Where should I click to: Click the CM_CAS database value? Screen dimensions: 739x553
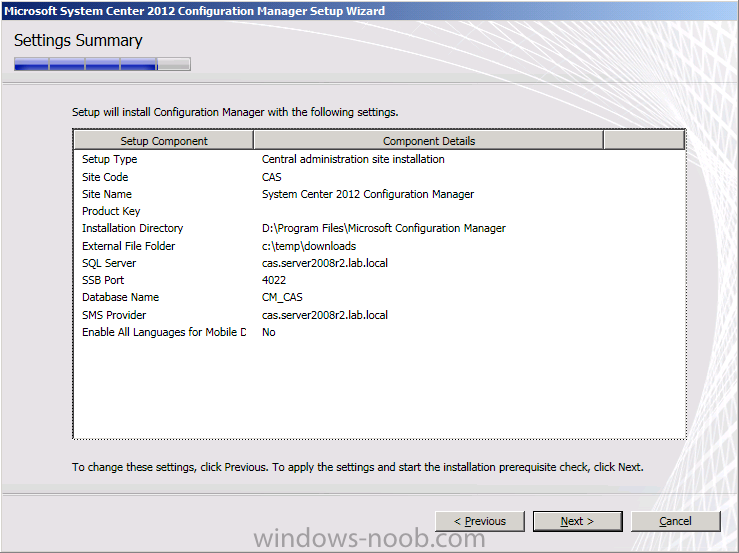coord(282,297)
